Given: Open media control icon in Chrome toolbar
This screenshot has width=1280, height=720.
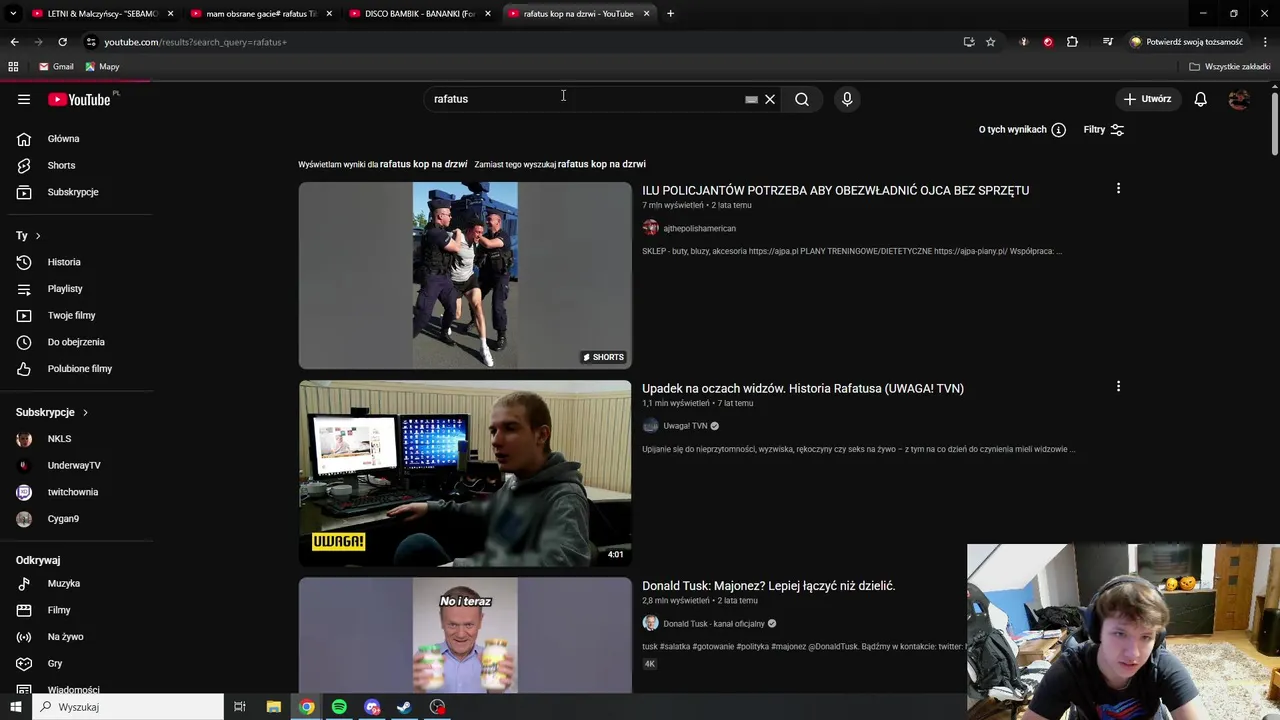Looking at the screenshot, I should [1107, 42].
